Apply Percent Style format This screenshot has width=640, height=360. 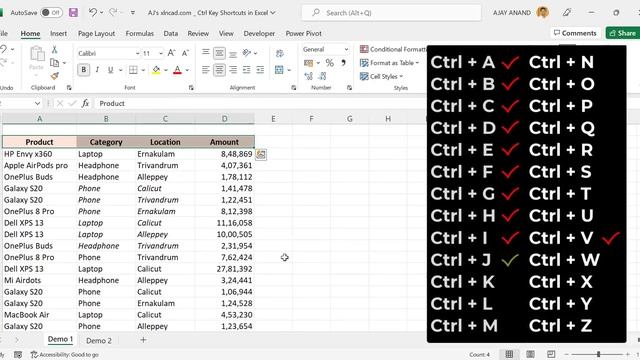[x=330, y=62]
